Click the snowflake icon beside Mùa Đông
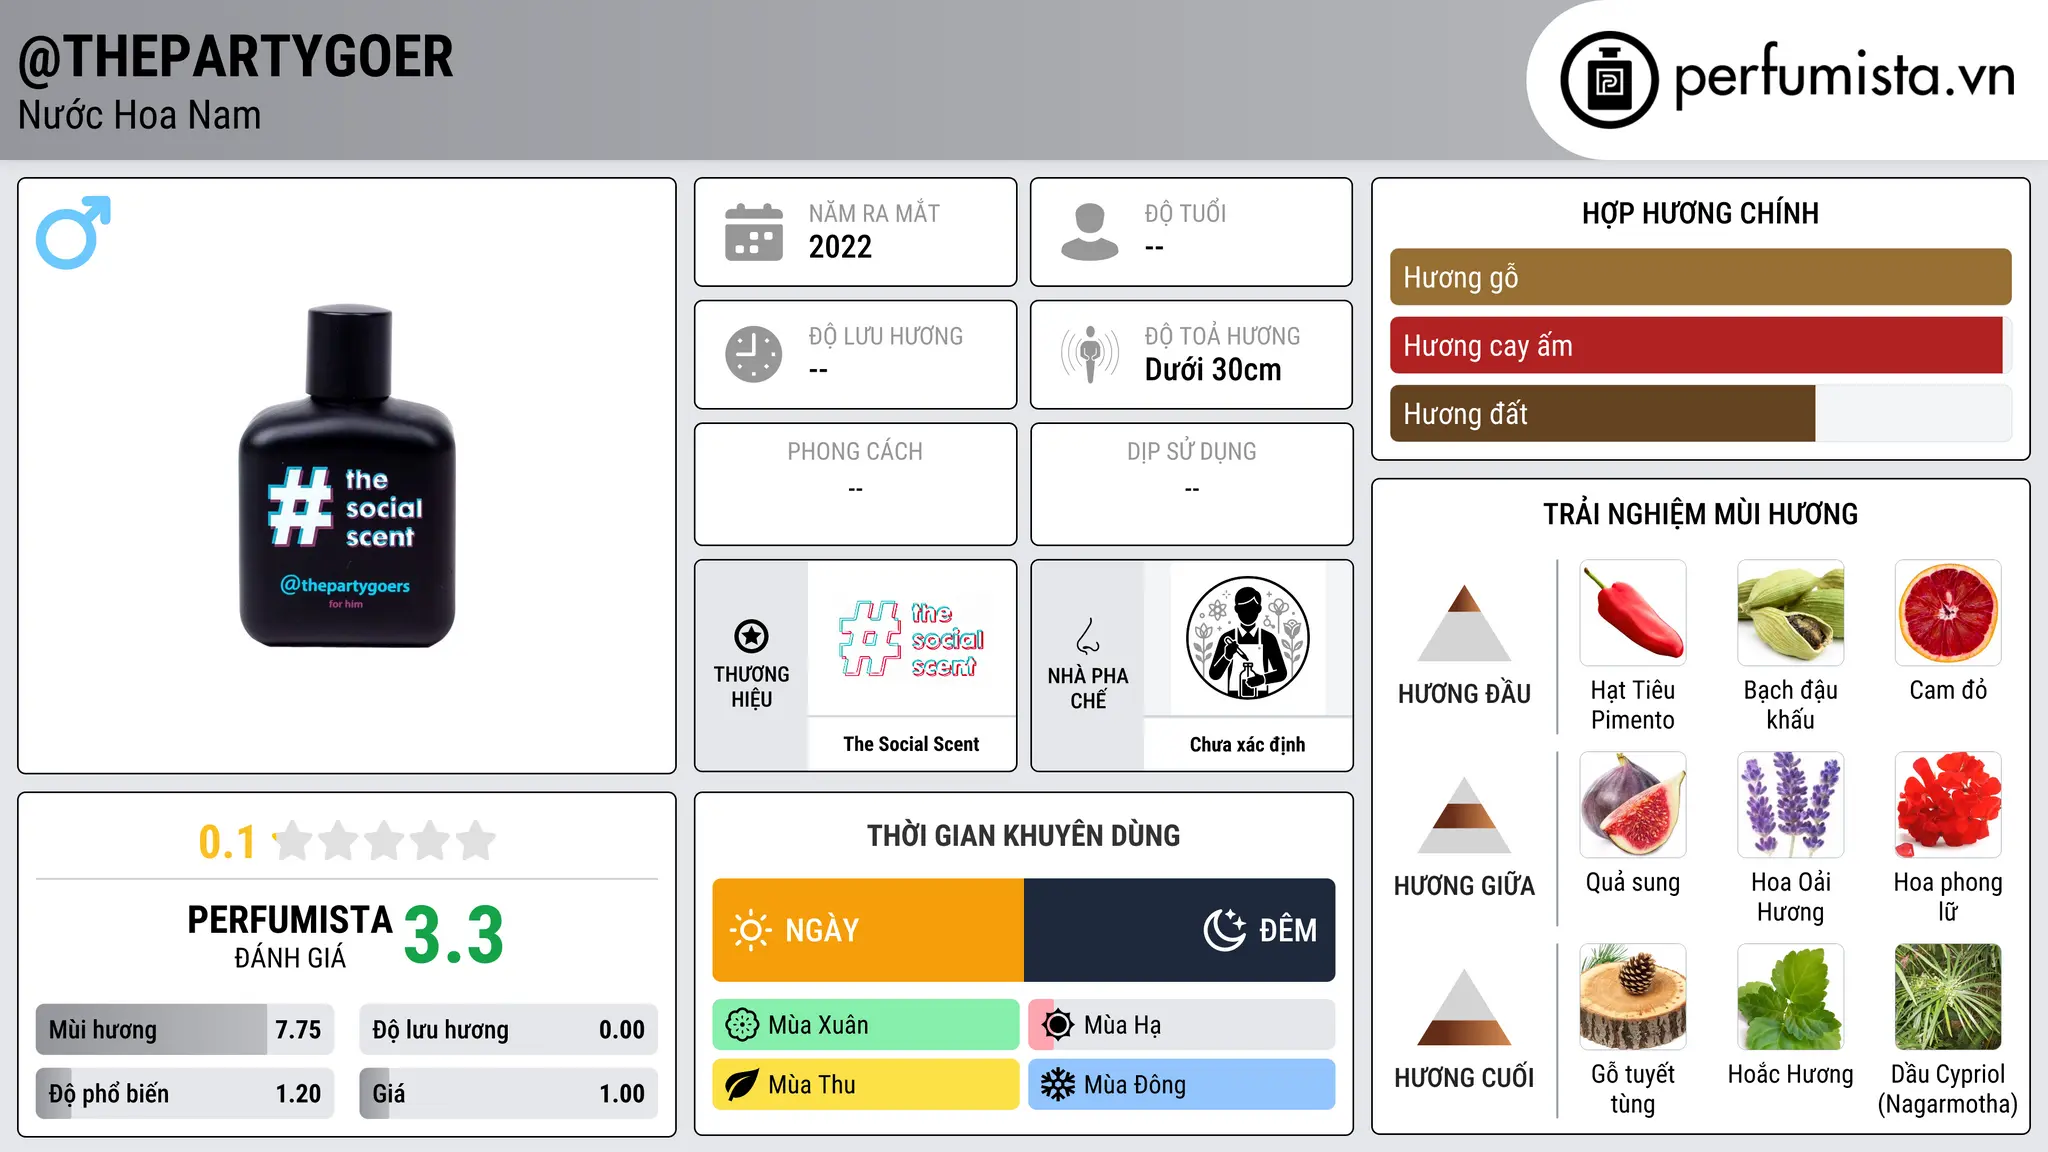 coord(1058,1085)
